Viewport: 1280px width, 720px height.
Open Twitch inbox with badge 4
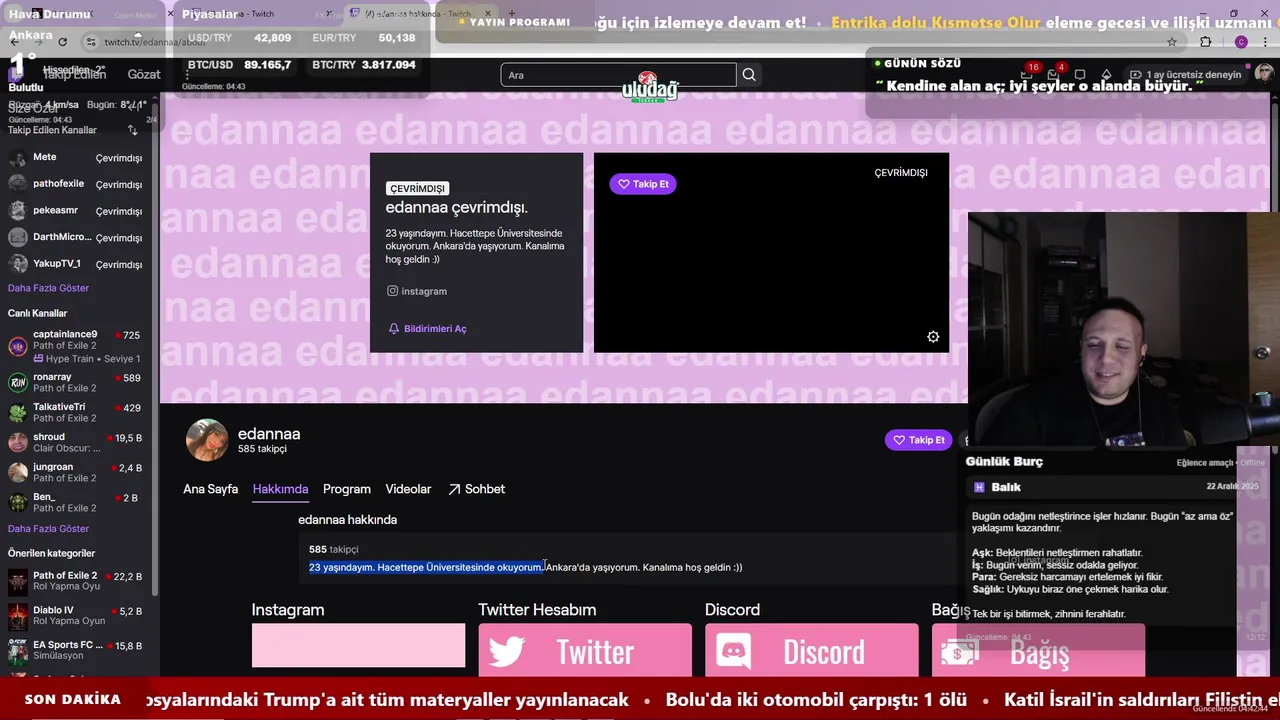pos(1054,74)
